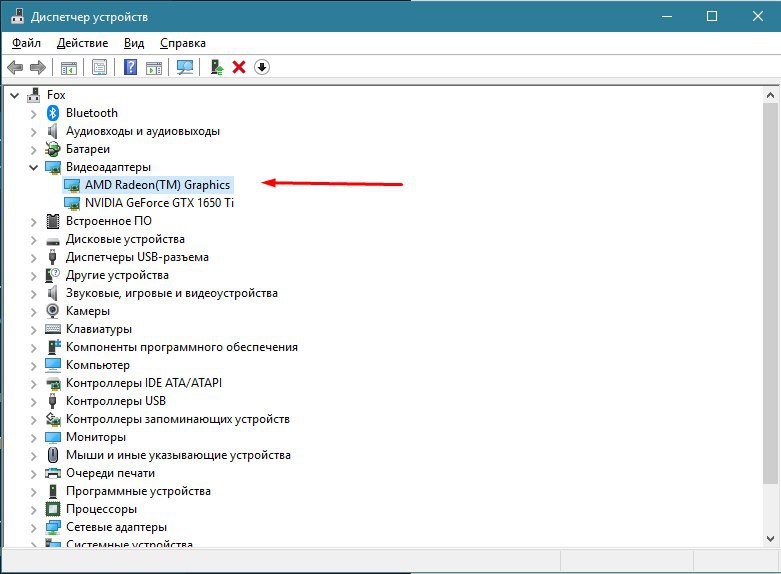The height and width of the screenshot is (574, 781).
Task: Select the Клавиатуры label
Action: coord(99,329)
